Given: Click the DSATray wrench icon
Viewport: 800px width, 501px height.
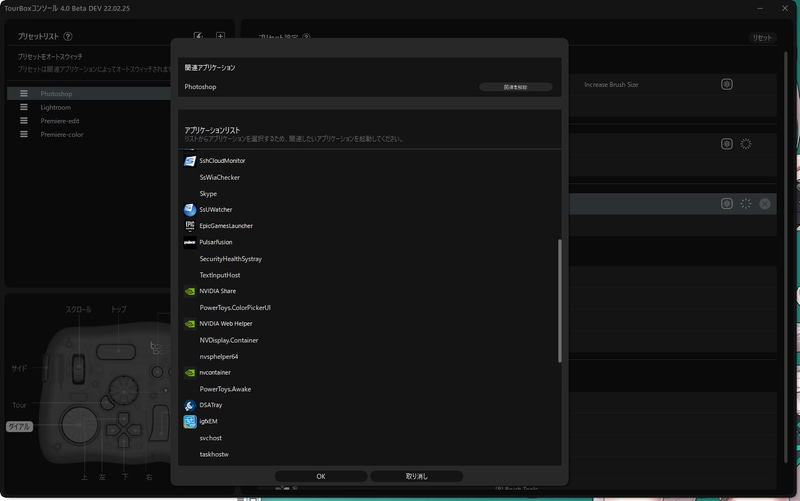Looking at the screenshot, I should click(190, 406).
